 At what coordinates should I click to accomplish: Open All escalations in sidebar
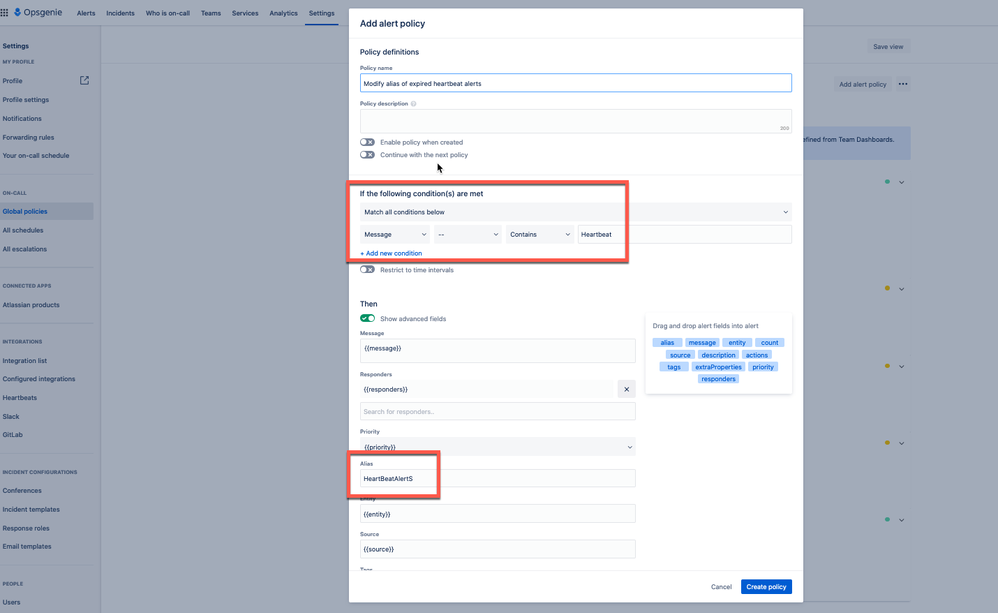click(24, 249)
